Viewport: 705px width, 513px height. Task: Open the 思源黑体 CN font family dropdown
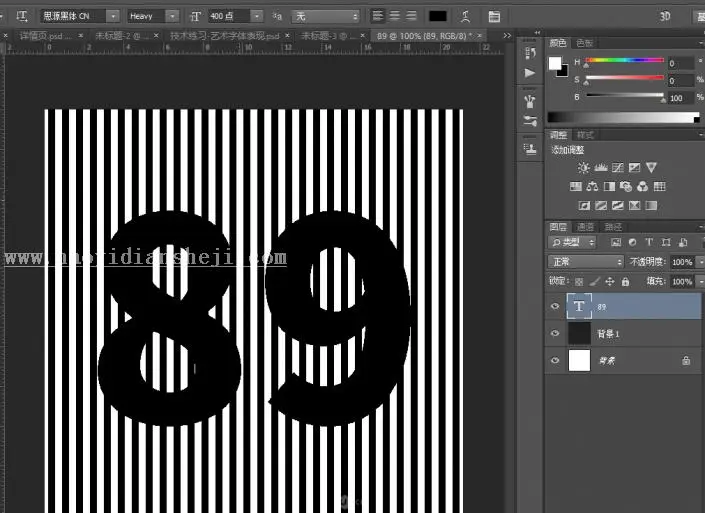(113, 17)
